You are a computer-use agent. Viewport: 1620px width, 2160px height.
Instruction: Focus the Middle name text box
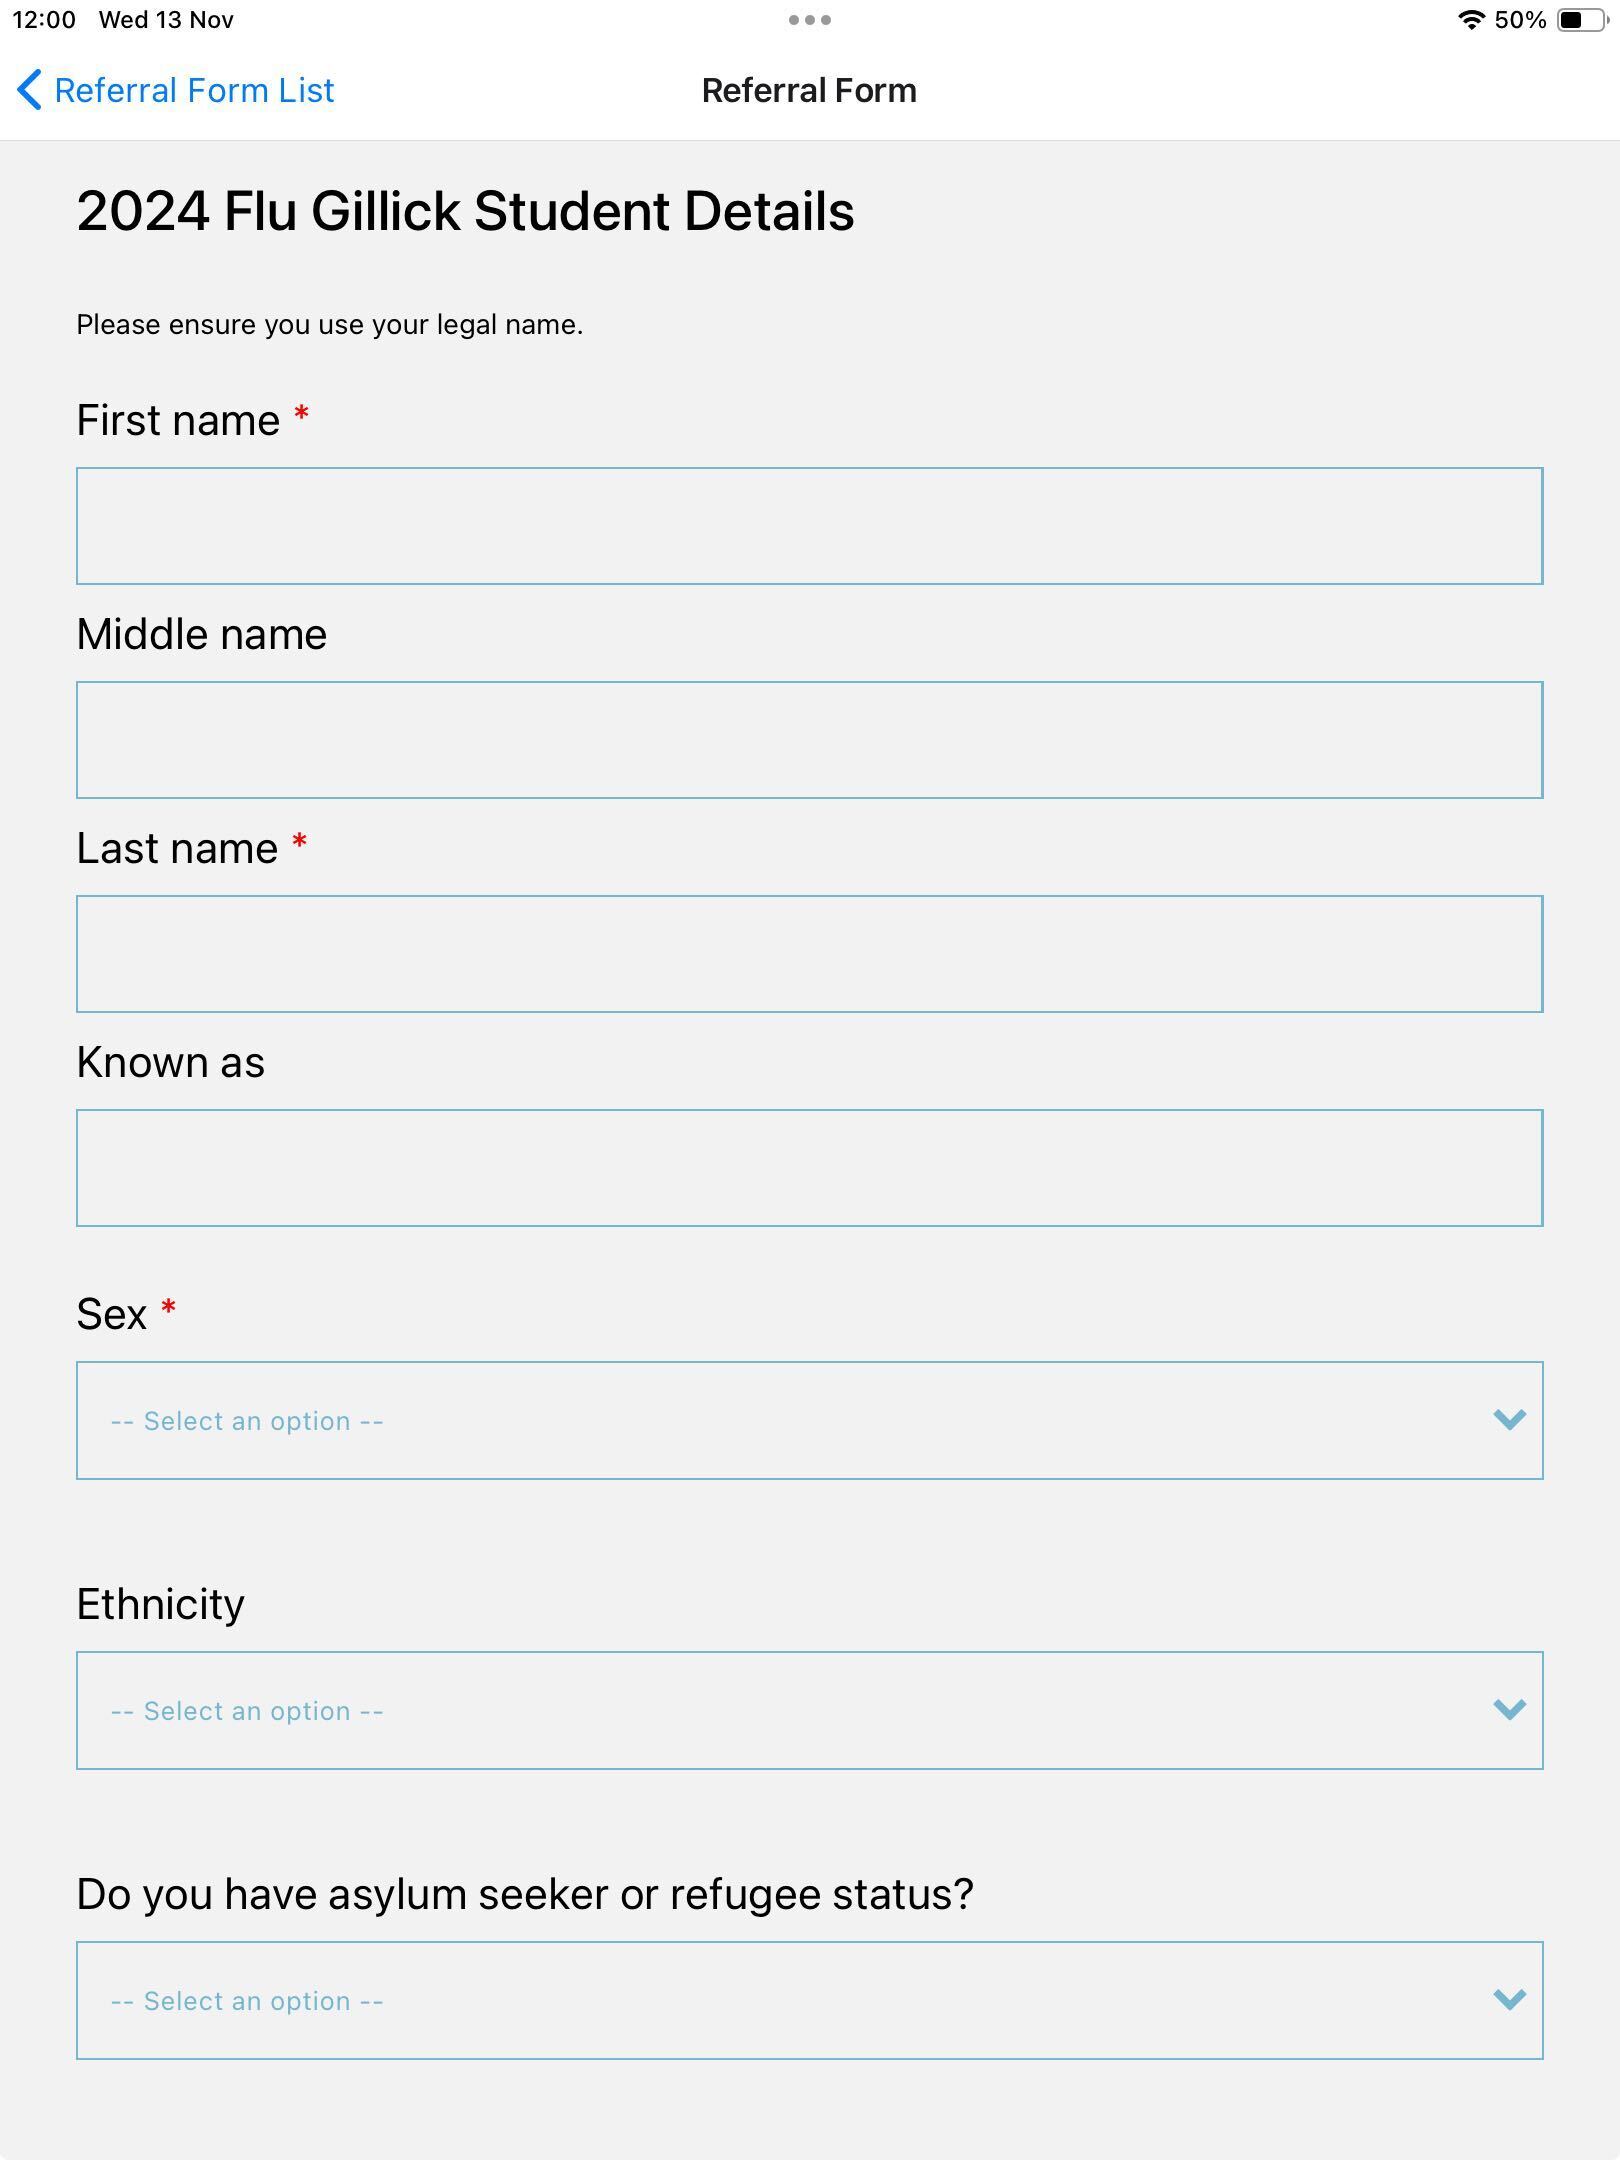tap(809, 740)
